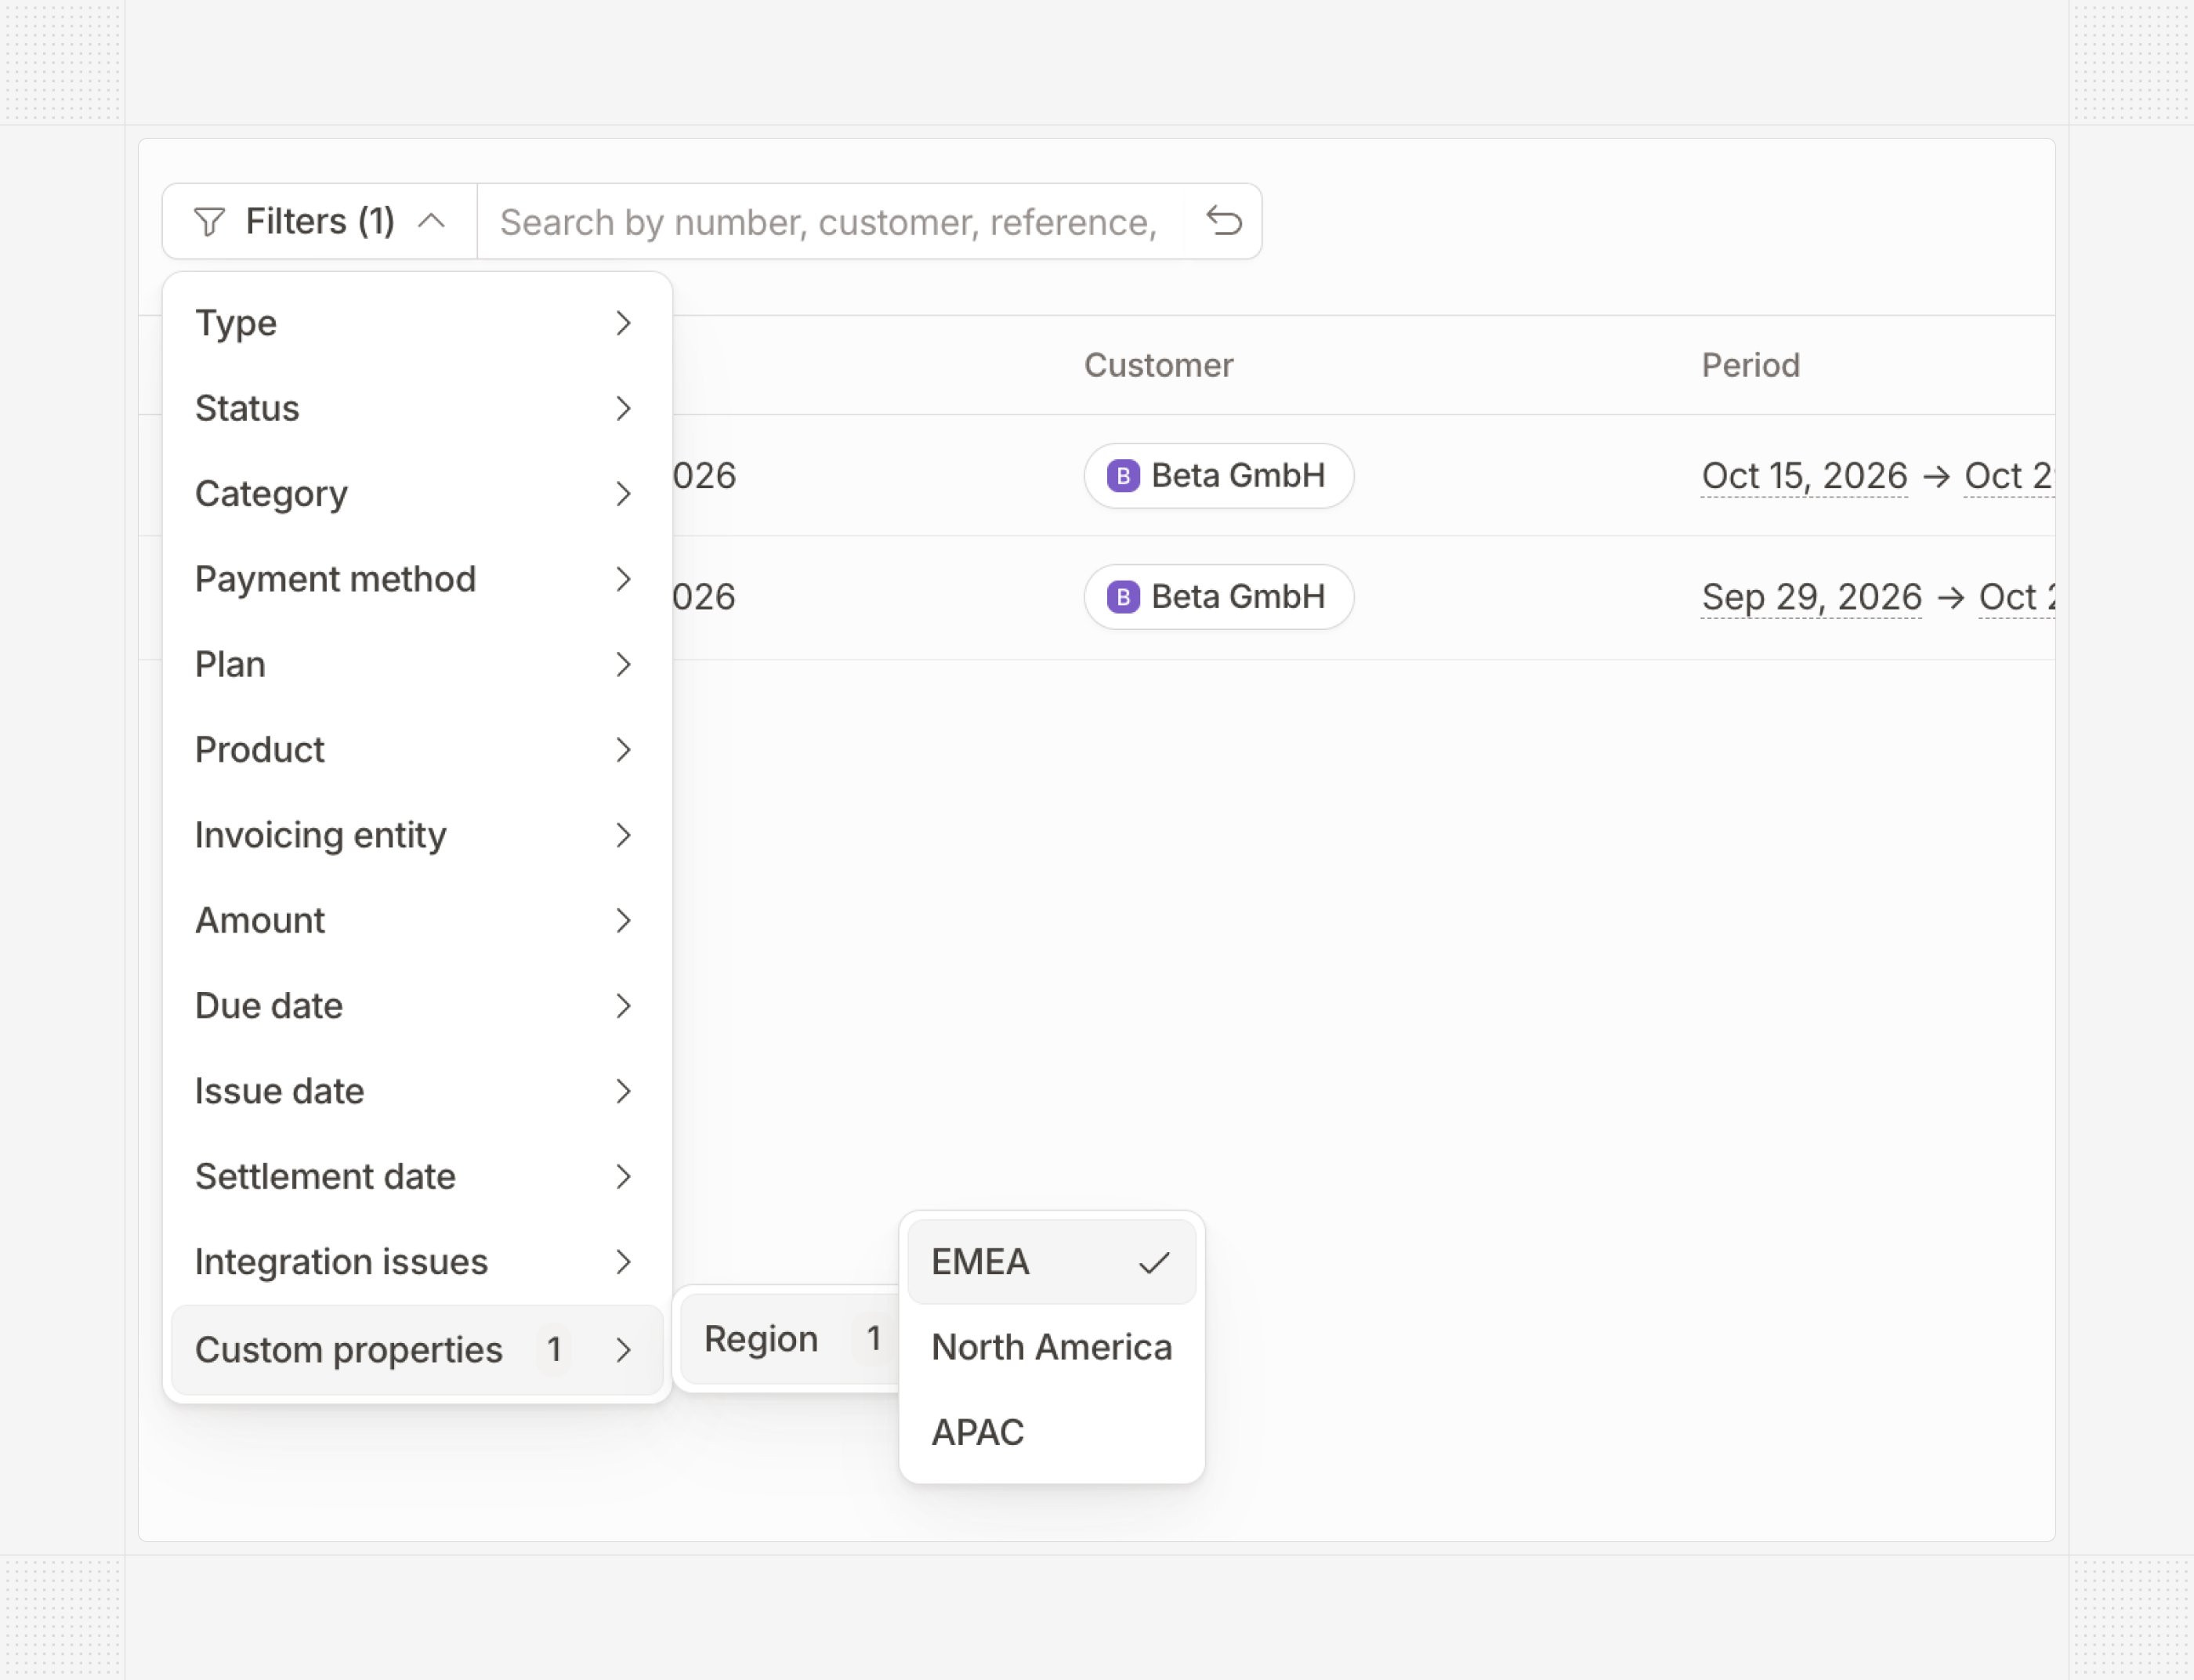Open Beta GmbH chip in Oct 15 row
This screenshot has width=2194, height=1680.
click(1219, 475)
